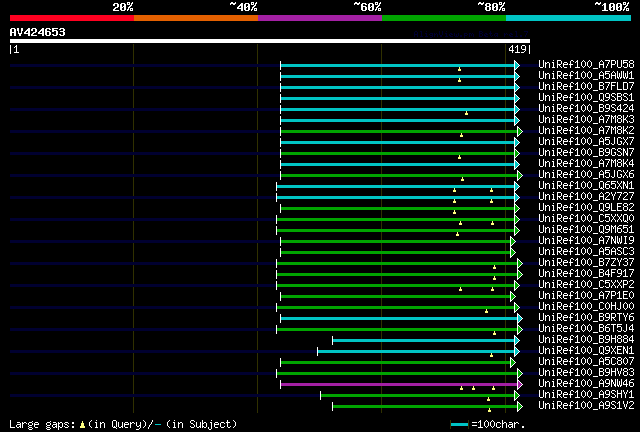Select the UniRef100_A7M8K4 label

point(586,164)
